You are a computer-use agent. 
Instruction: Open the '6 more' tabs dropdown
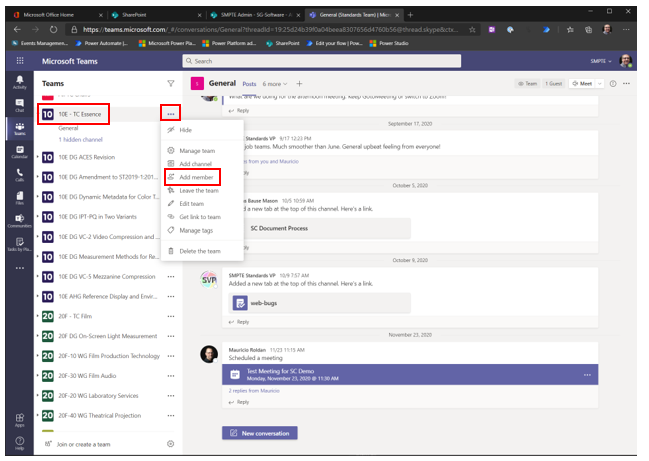pyautogui.click(x=276, y=84)
